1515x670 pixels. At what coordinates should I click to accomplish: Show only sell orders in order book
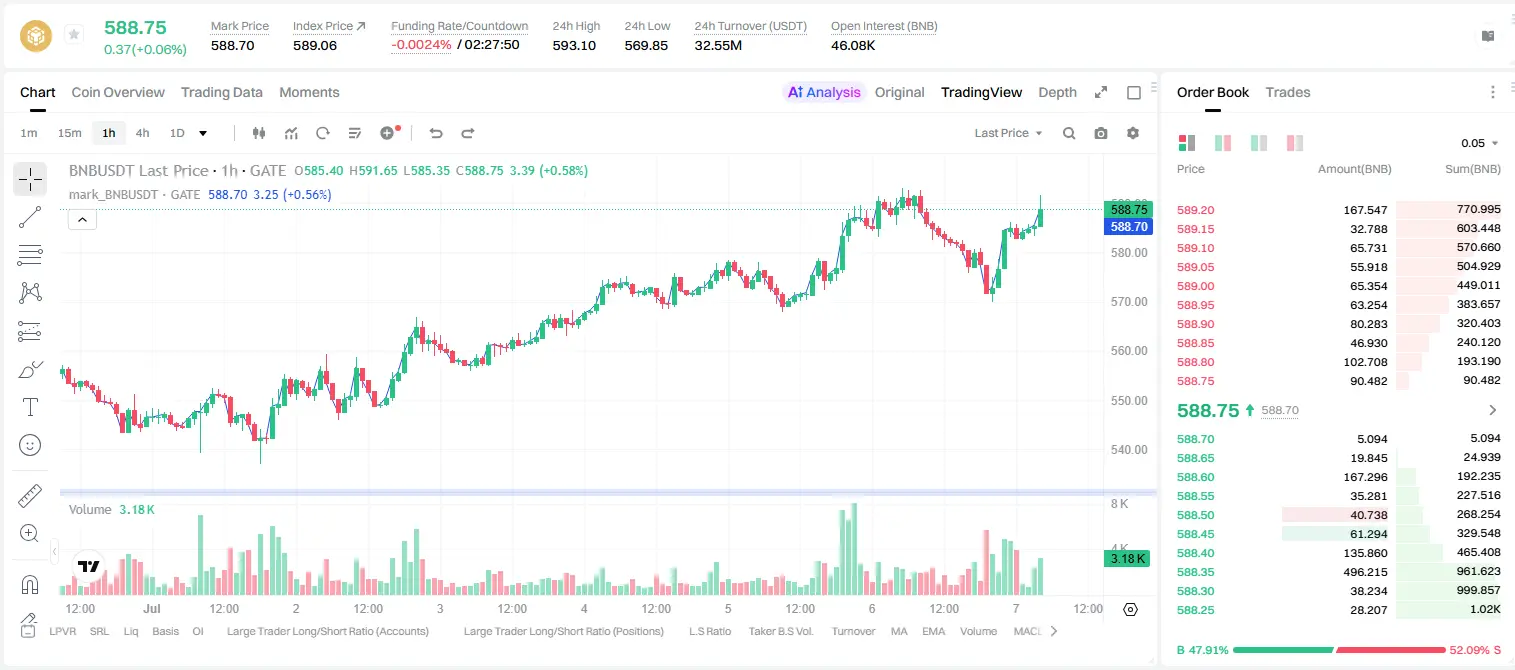(x=1295, y=143)
